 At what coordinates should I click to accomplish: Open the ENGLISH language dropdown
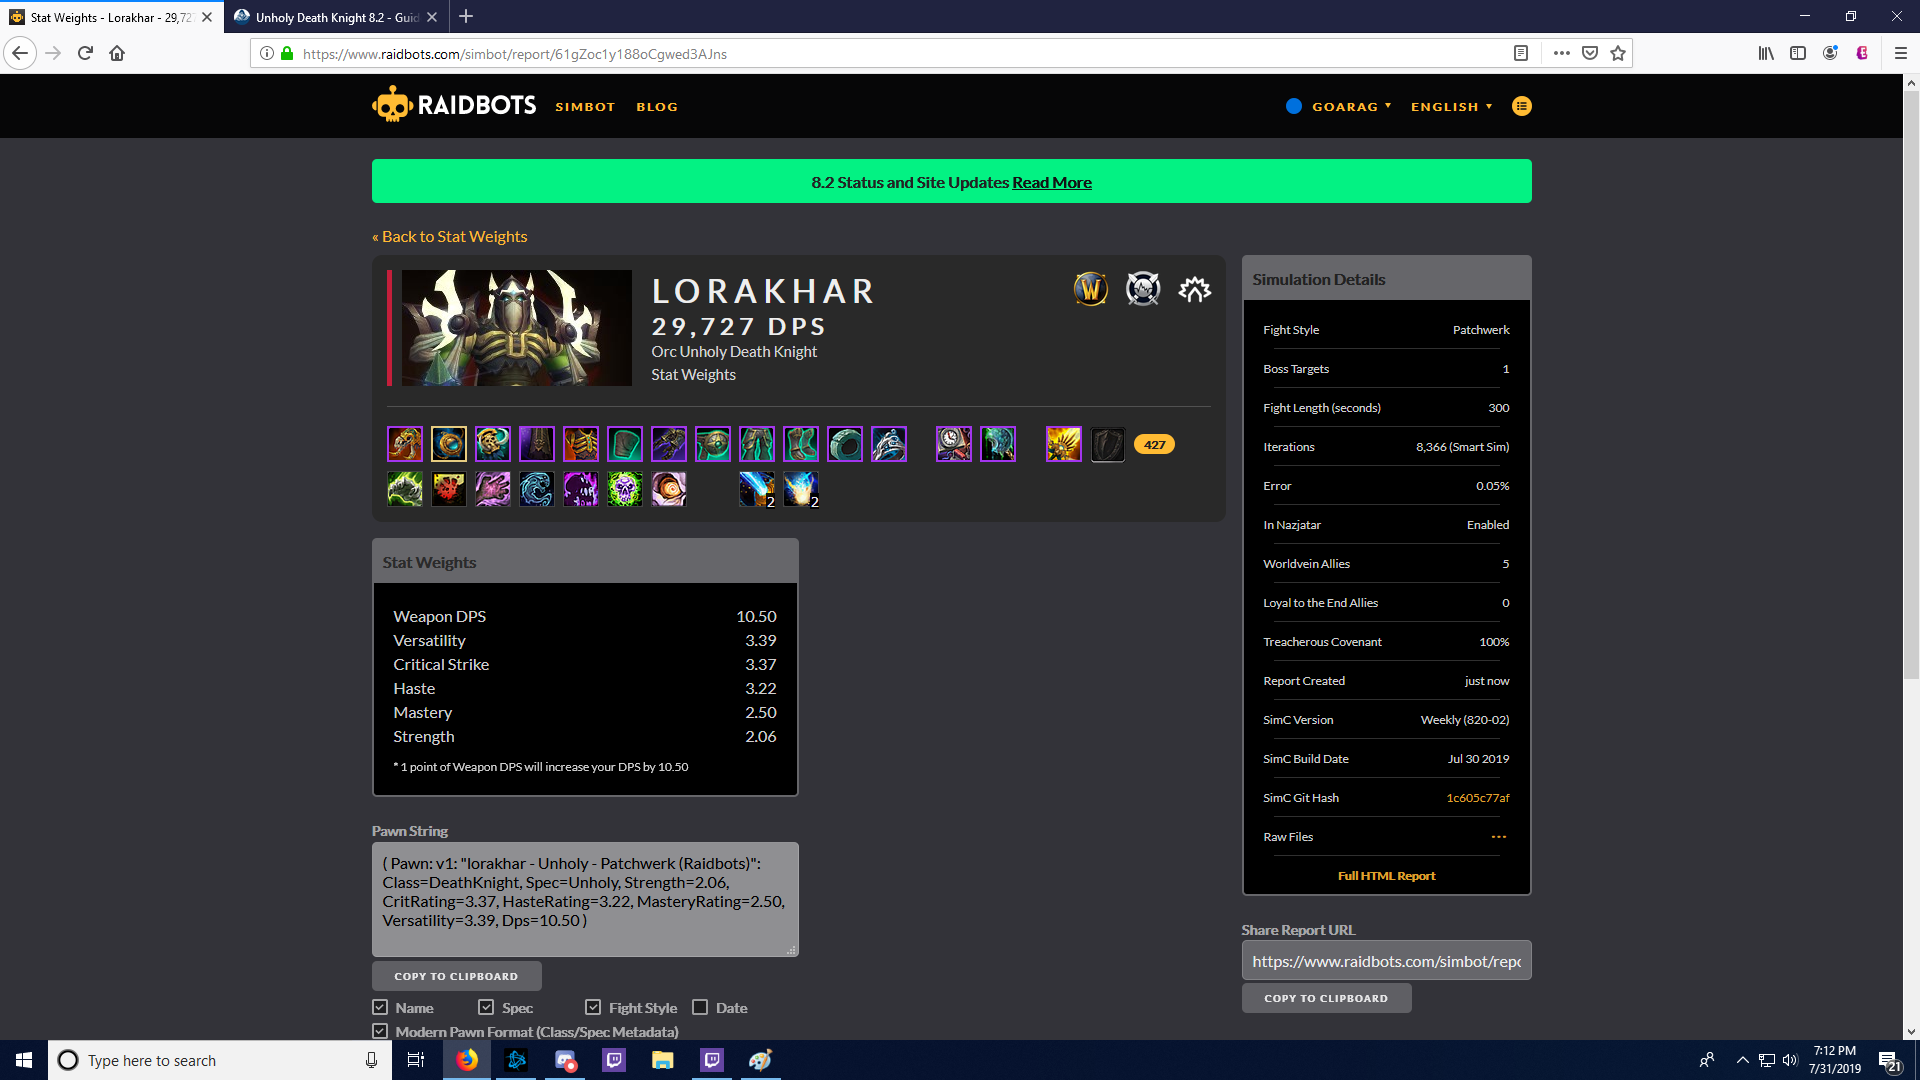pyautogui.click(x=1452, y=106)
